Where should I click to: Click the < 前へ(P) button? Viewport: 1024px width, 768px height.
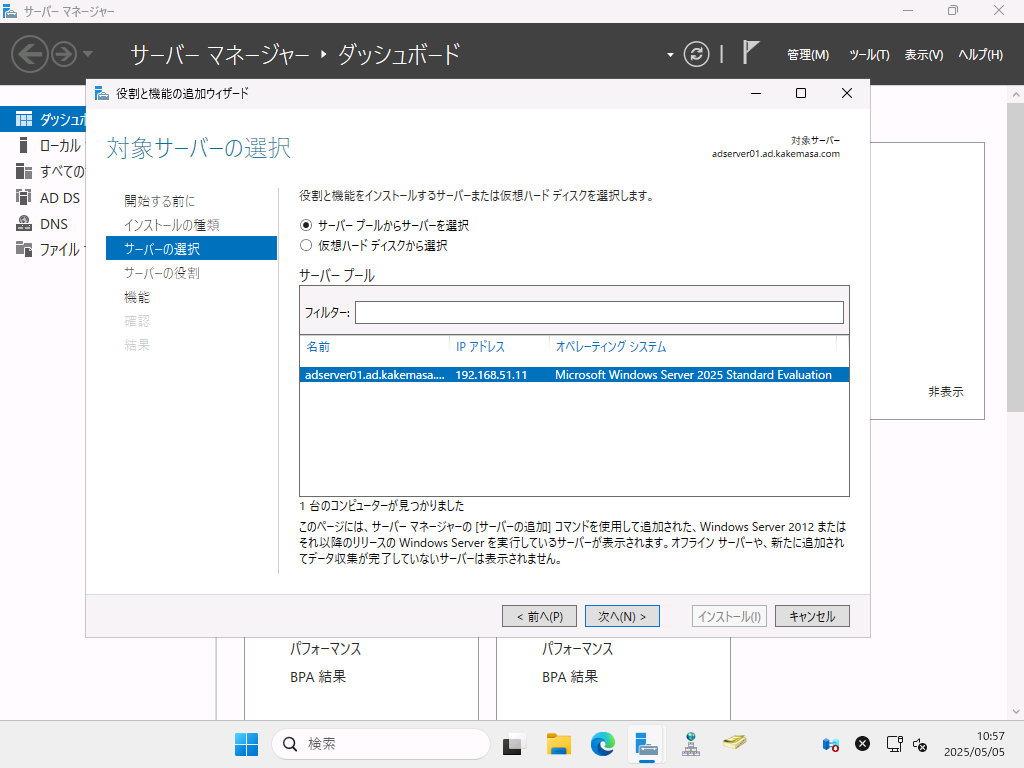point(539,616)
